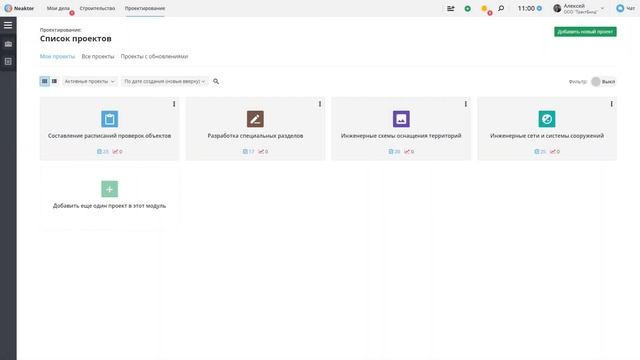Click the Neaktor logo
Viewport: 640px width, 360px height.
pyautogui.click(x=19, y=8)
